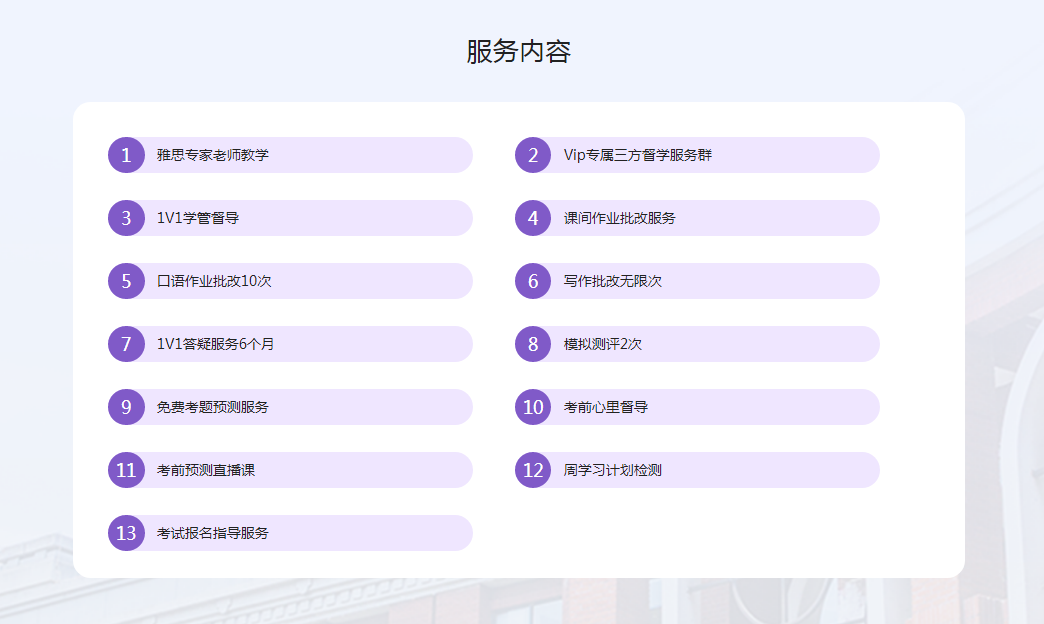
Task: Select 模拟测评2次 service pill
Action: 603,344
